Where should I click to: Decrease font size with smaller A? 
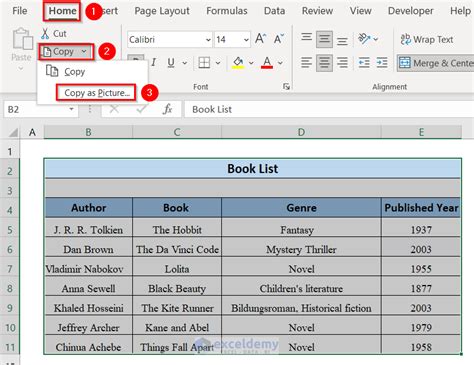point(279,39)
